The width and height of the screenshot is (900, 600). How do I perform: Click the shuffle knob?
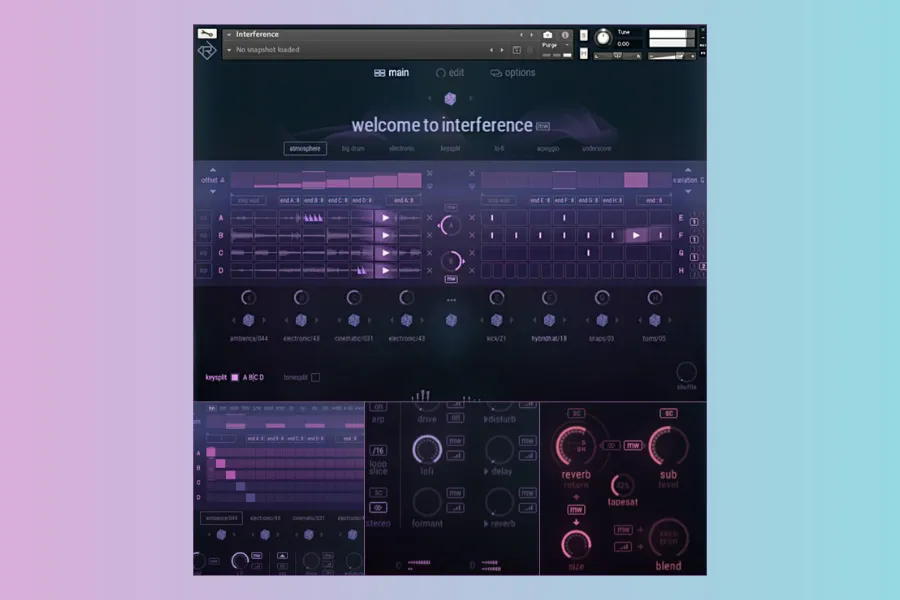point(685,373)
